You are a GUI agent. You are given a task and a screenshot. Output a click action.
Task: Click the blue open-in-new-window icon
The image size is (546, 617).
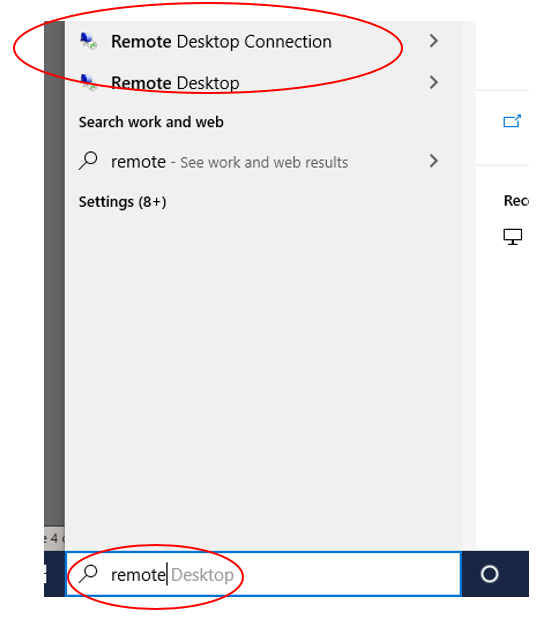pos(512,121)
